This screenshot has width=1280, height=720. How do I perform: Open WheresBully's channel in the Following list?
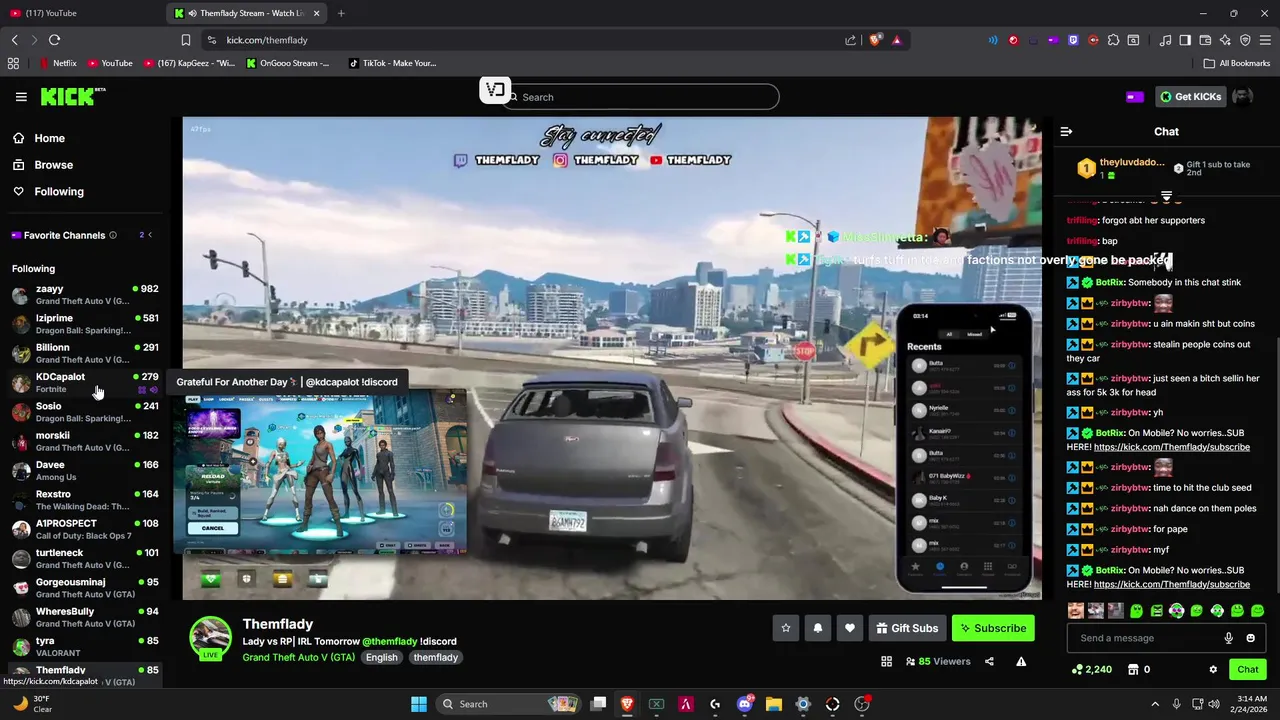coord(84,617)
